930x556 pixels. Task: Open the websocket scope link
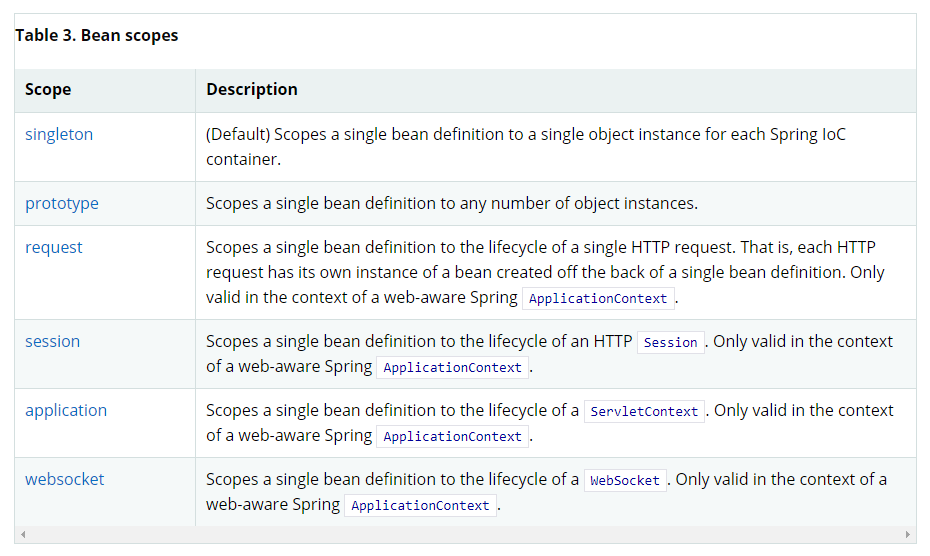pyautogui.click(x=65, y=479)
